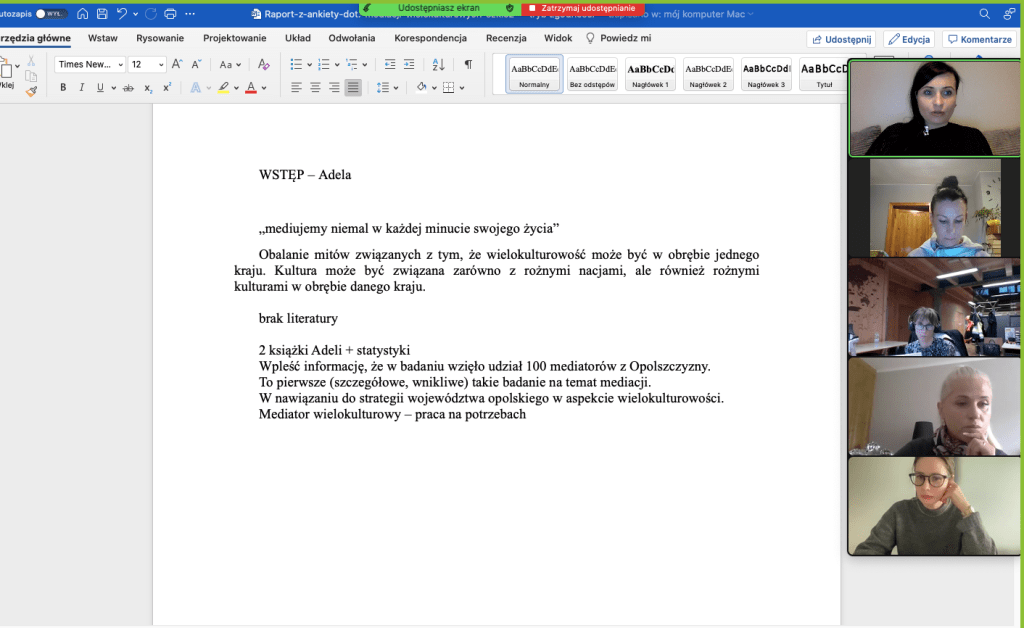Increase indent of the paragraph
The image size is (1024, 628).
pyautogui.click(x=409, y=64)
